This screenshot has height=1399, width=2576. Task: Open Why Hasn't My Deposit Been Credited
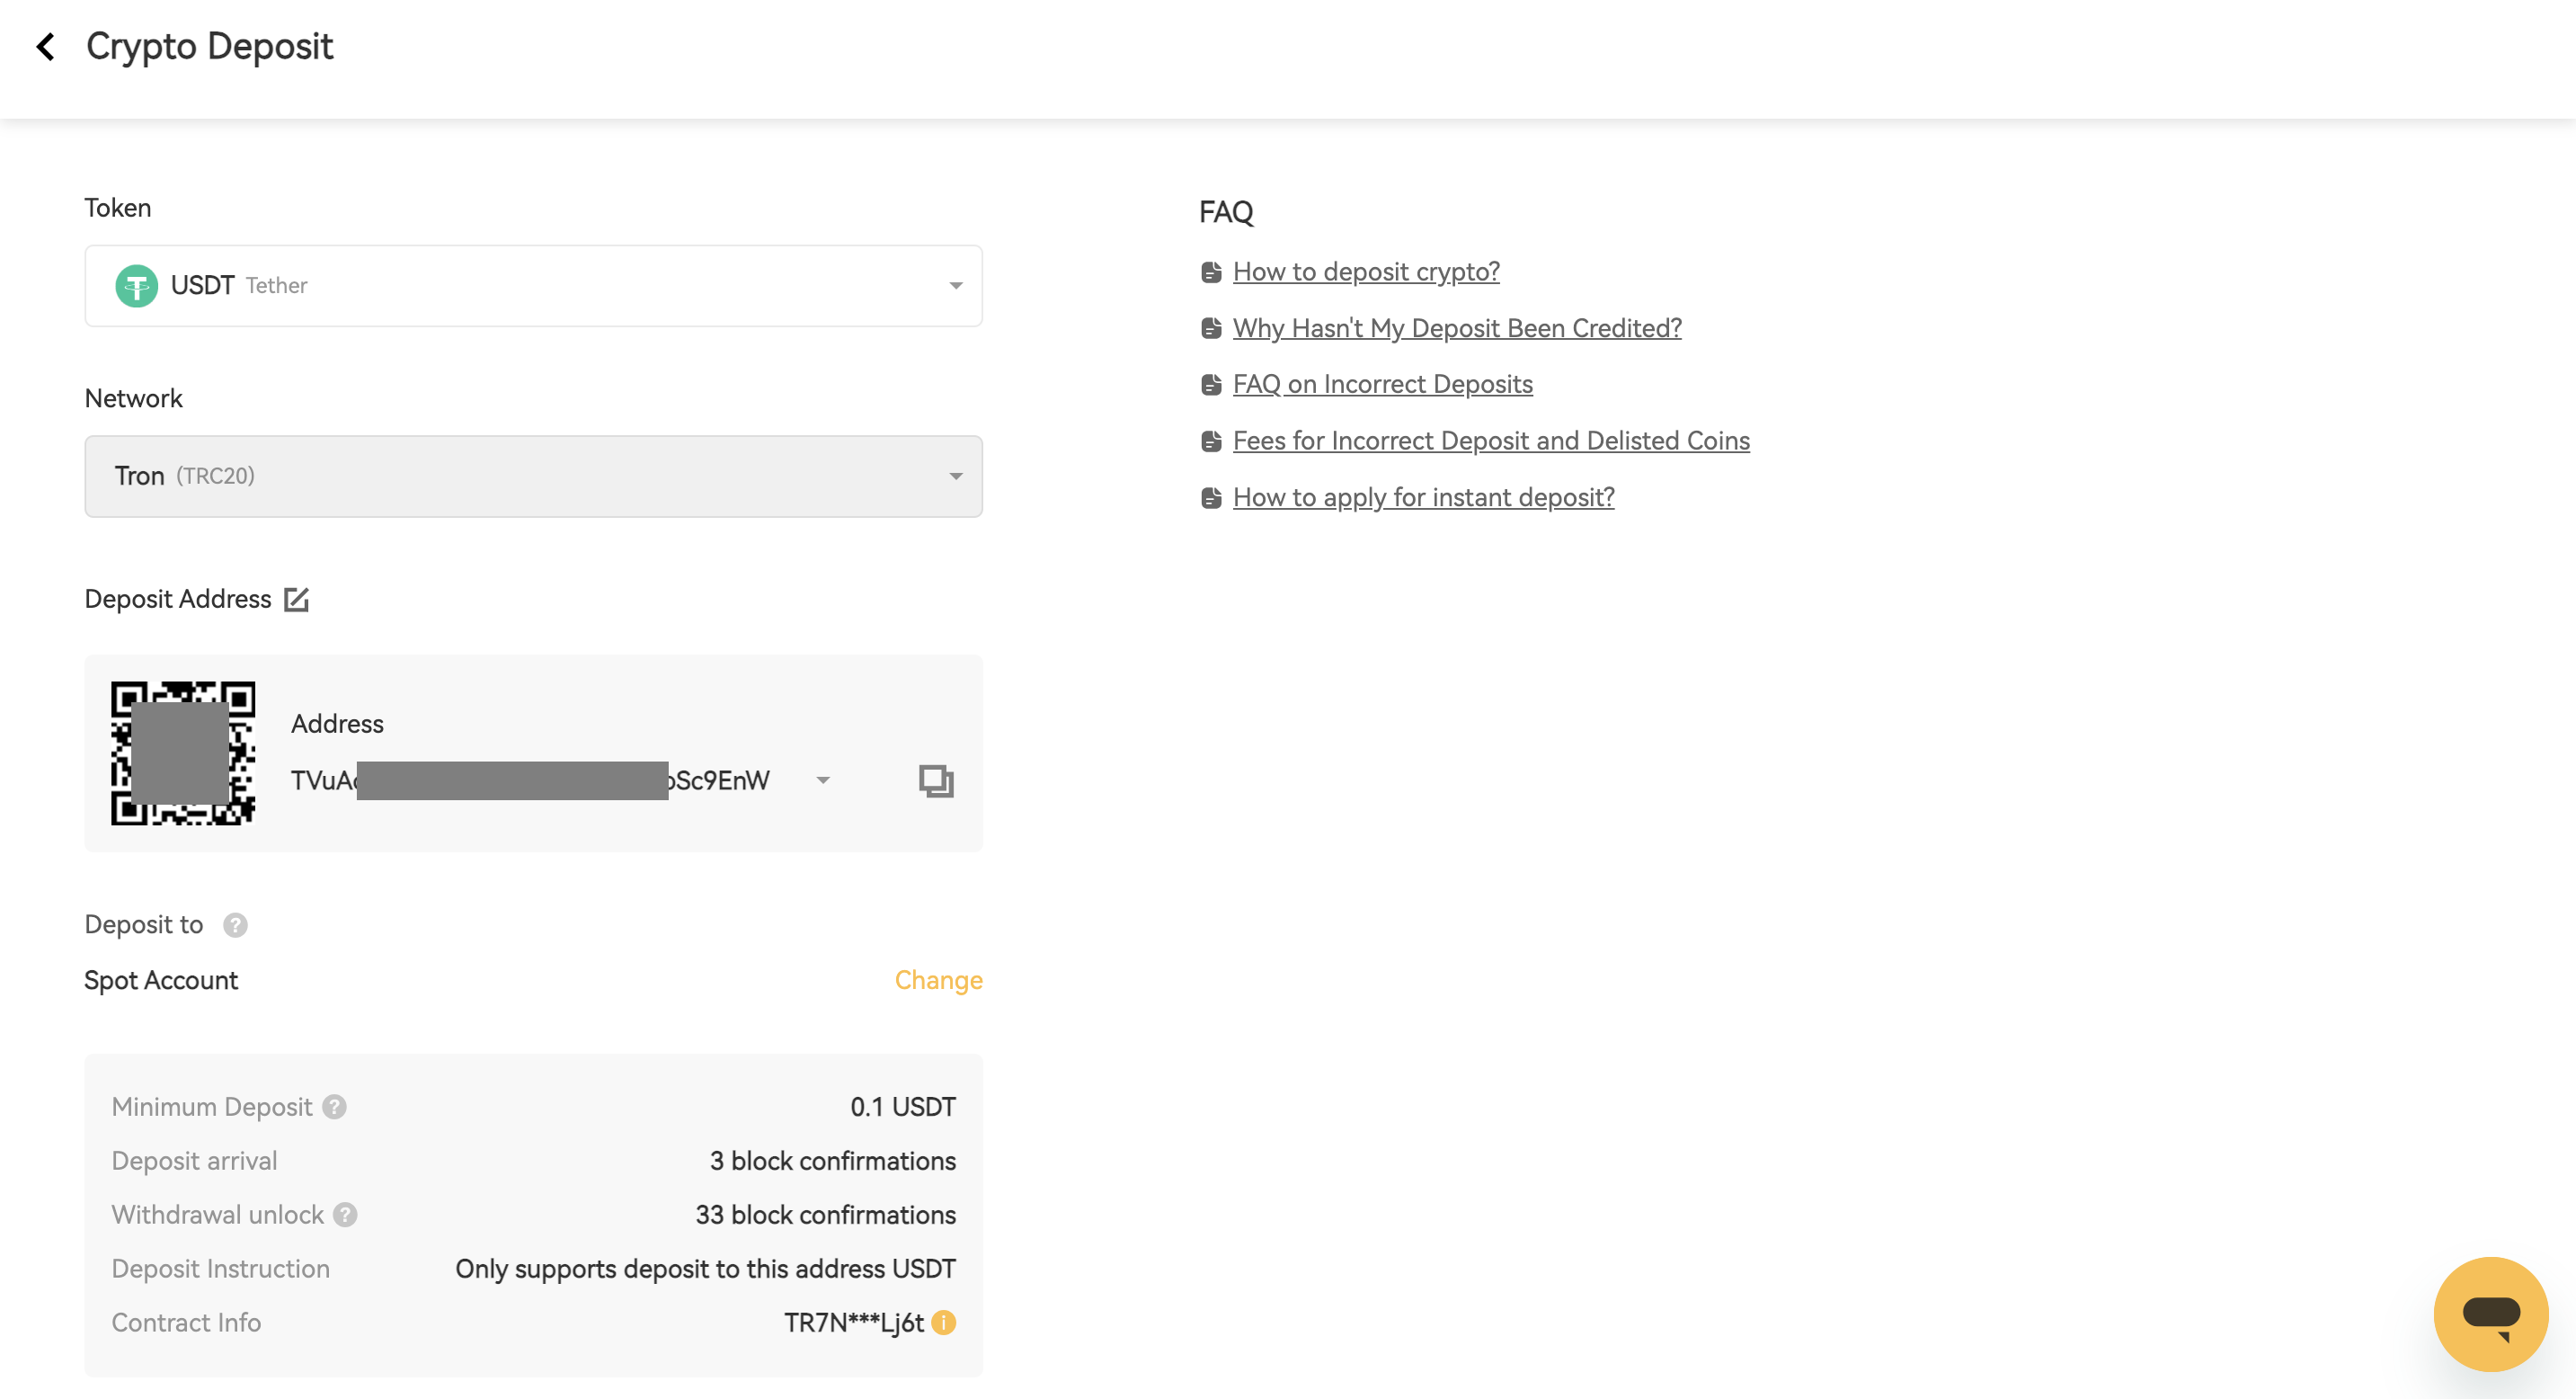[1456, 328]
